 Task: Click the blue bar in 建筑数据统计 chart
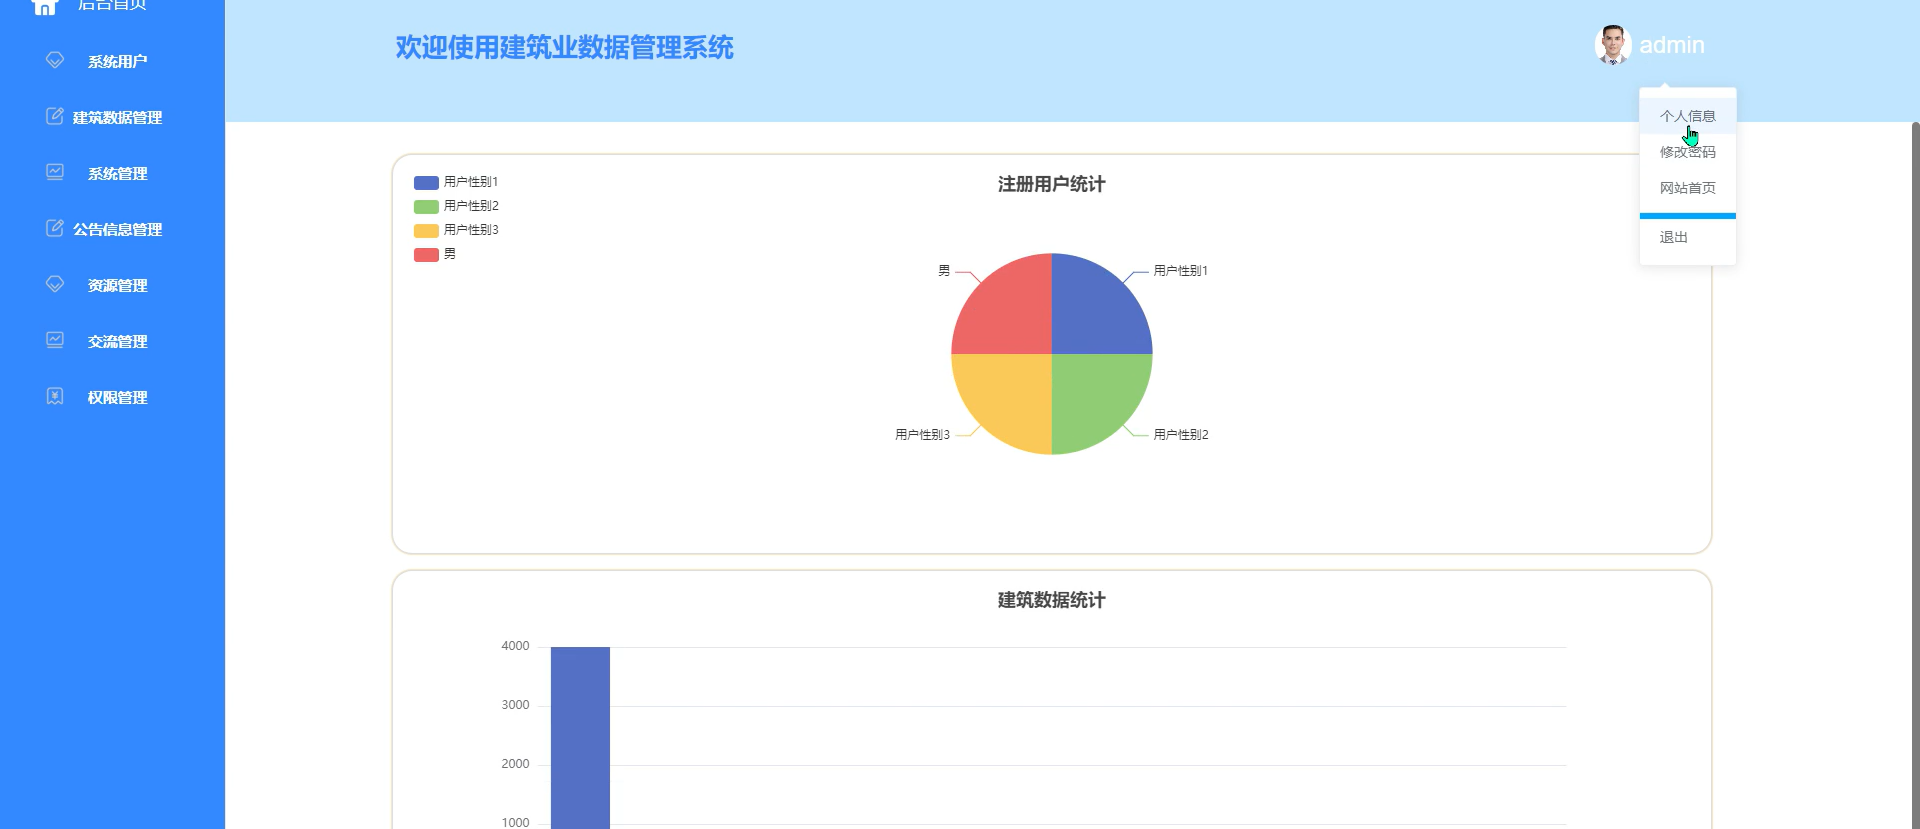click(580, 737)
